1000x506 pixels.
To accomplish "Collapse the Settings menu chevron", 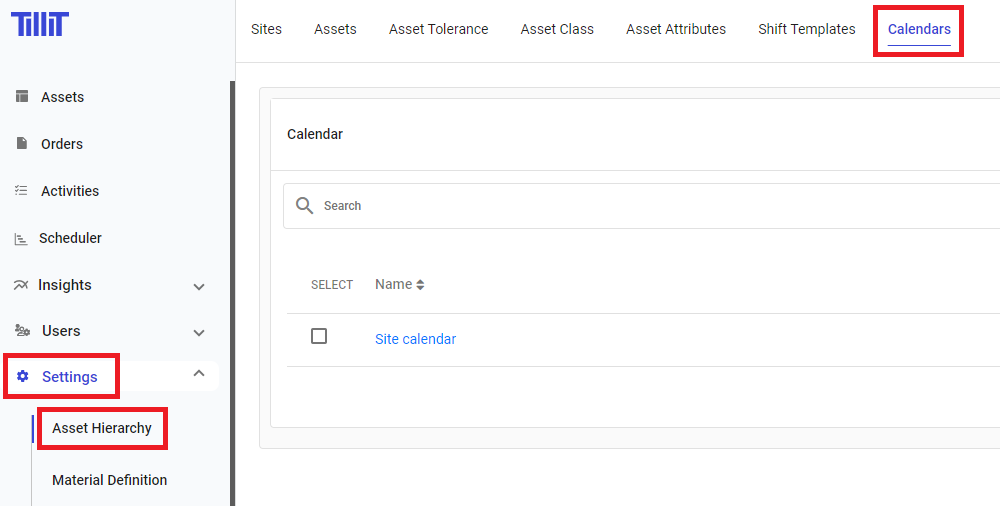I will [x=199, y=374].
